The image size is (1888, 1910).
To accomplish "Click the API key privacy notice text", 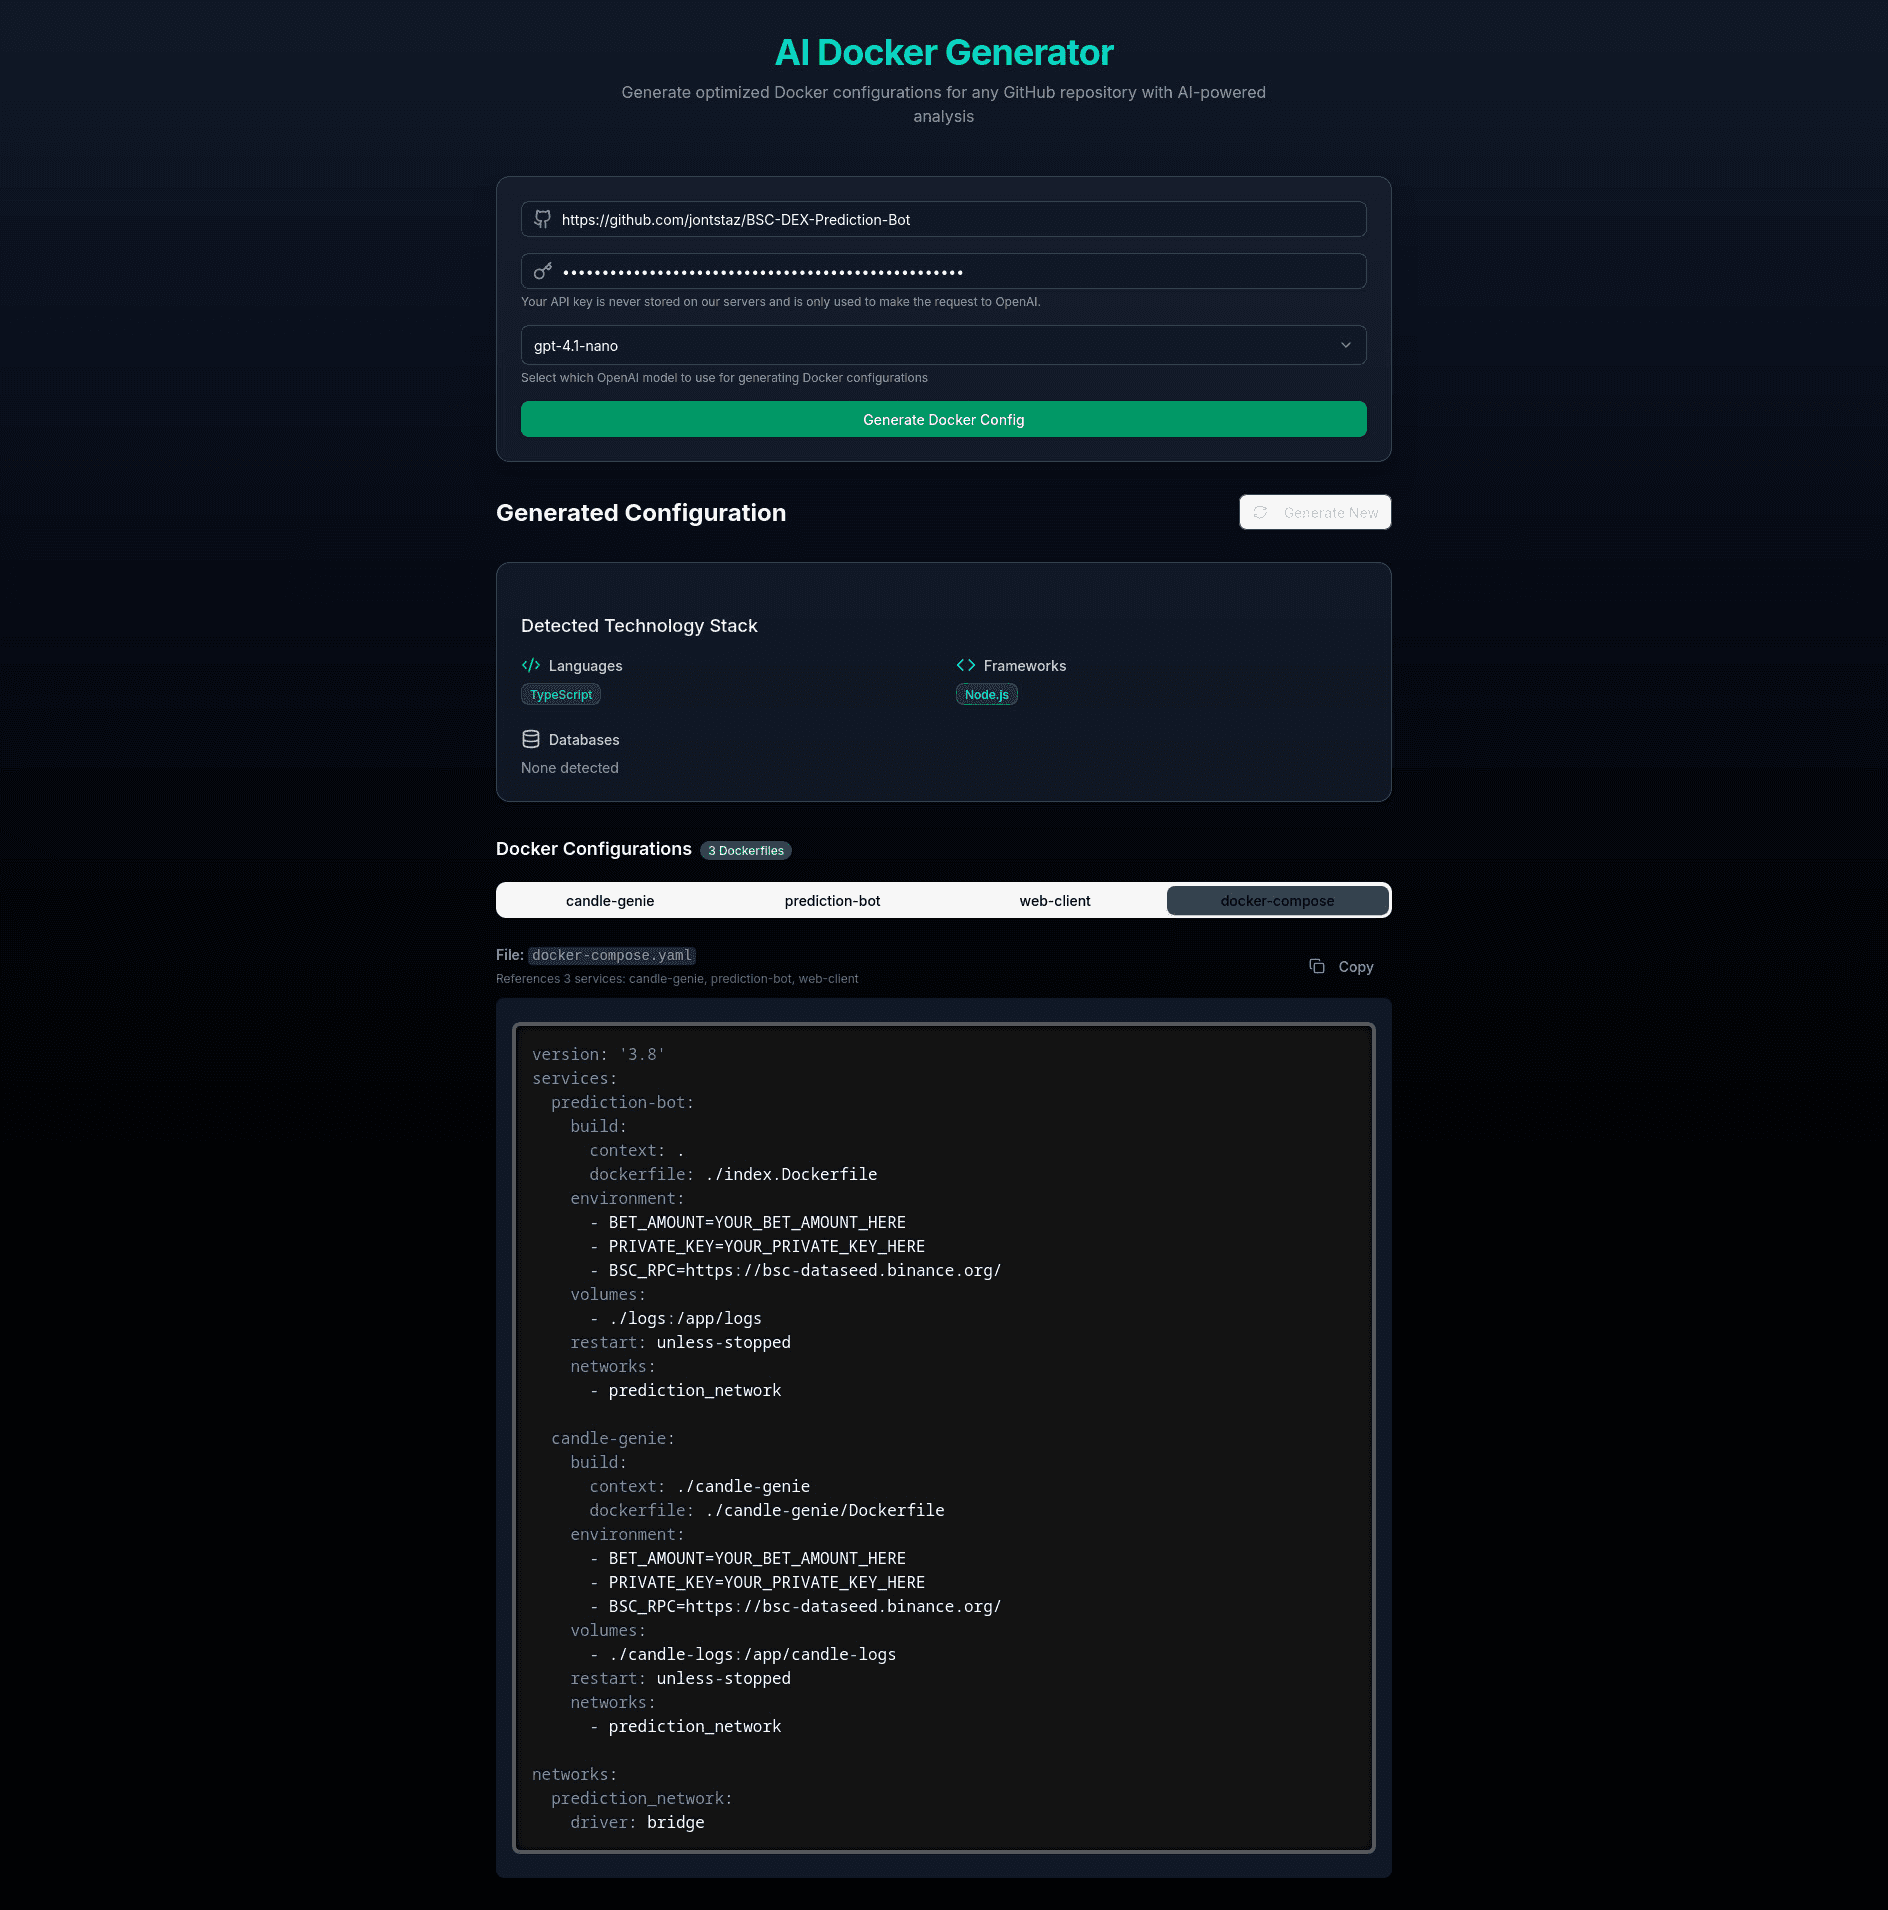I will coord(781,302).
